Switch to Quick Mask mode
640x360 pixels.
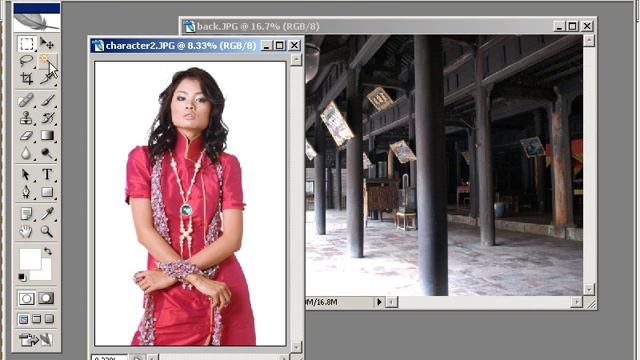tap(46, 298)
